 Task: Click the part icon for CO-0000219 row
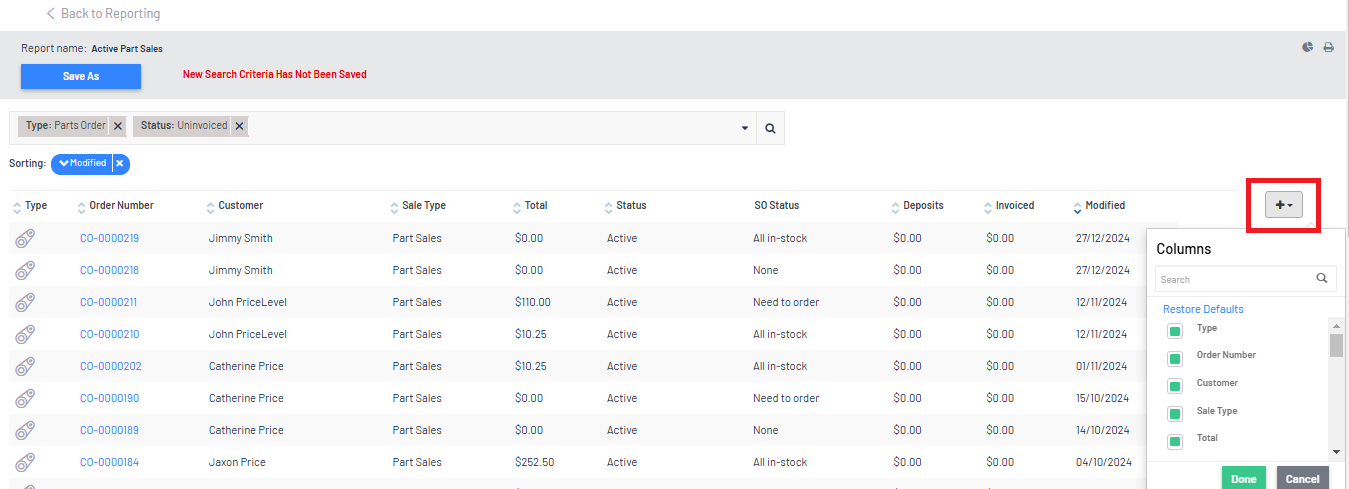(x=25, y=238)
